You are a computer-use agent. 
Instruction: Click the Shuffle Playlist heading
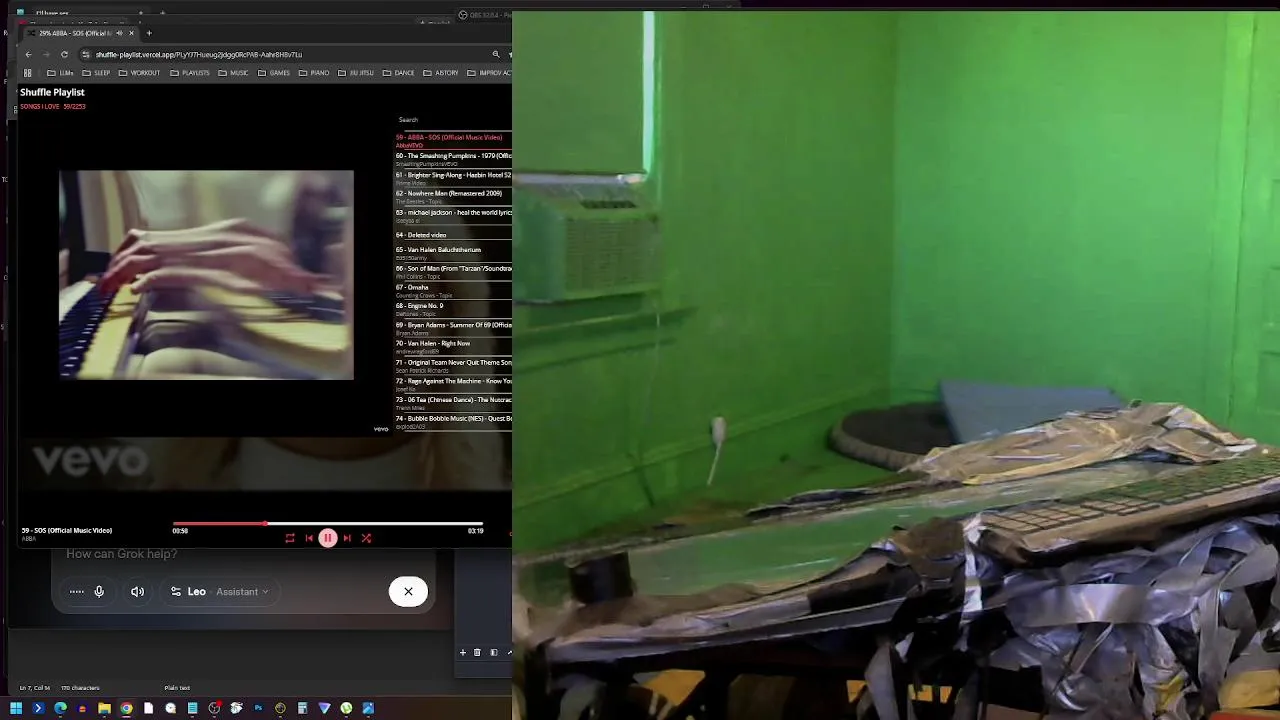[52, 92]
